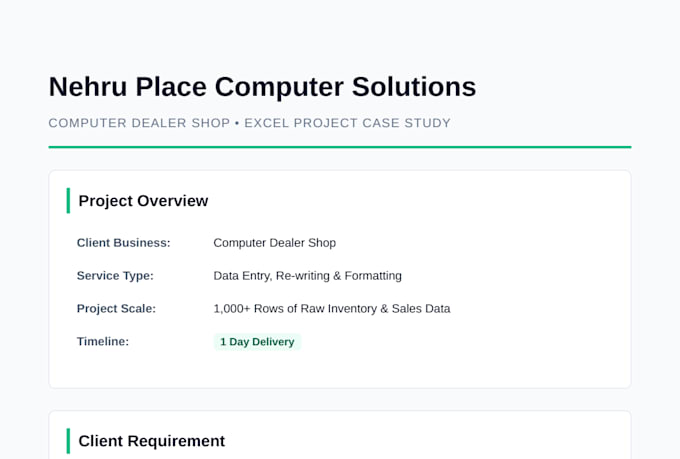Click the 1 Day Delivery badge
This screenshot has height=459, width=680.
point(257,341)
